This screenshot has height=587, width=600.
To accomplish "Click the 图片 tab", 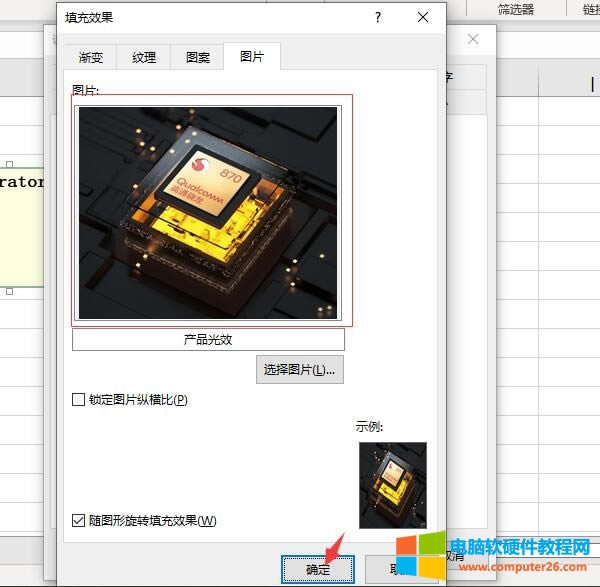I will [252, 57].
